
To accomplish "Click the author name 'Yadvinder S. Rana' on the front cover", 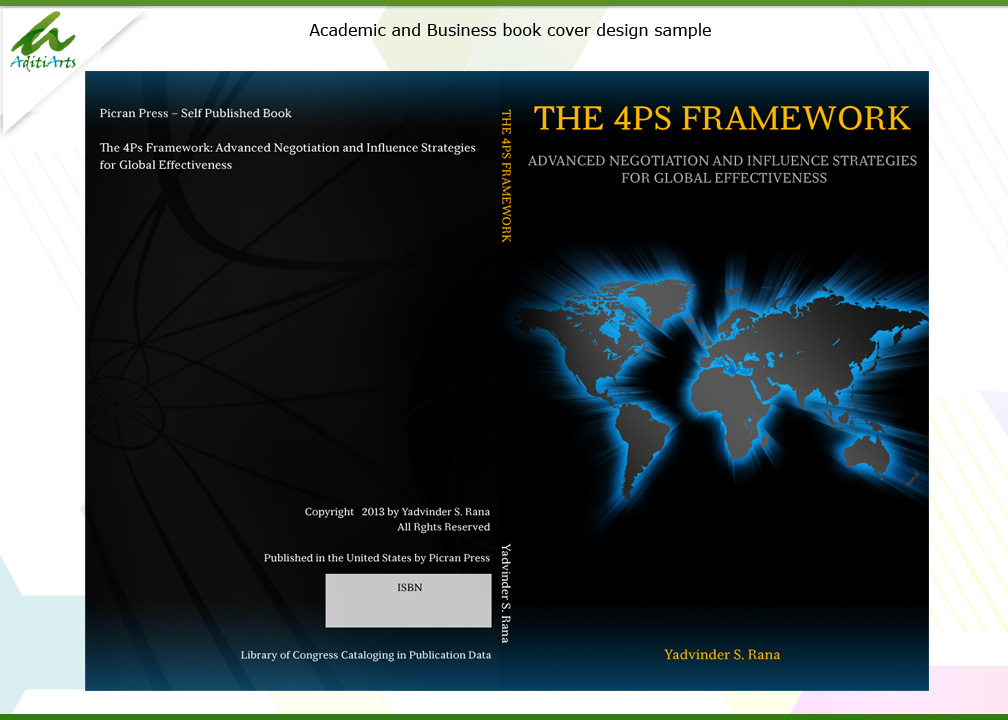I will pyautogui.click(x=722, y=654).
